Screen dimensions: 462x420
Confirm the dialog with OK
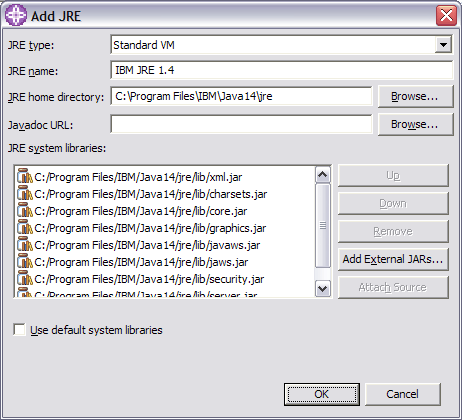(x=322, y=394)
